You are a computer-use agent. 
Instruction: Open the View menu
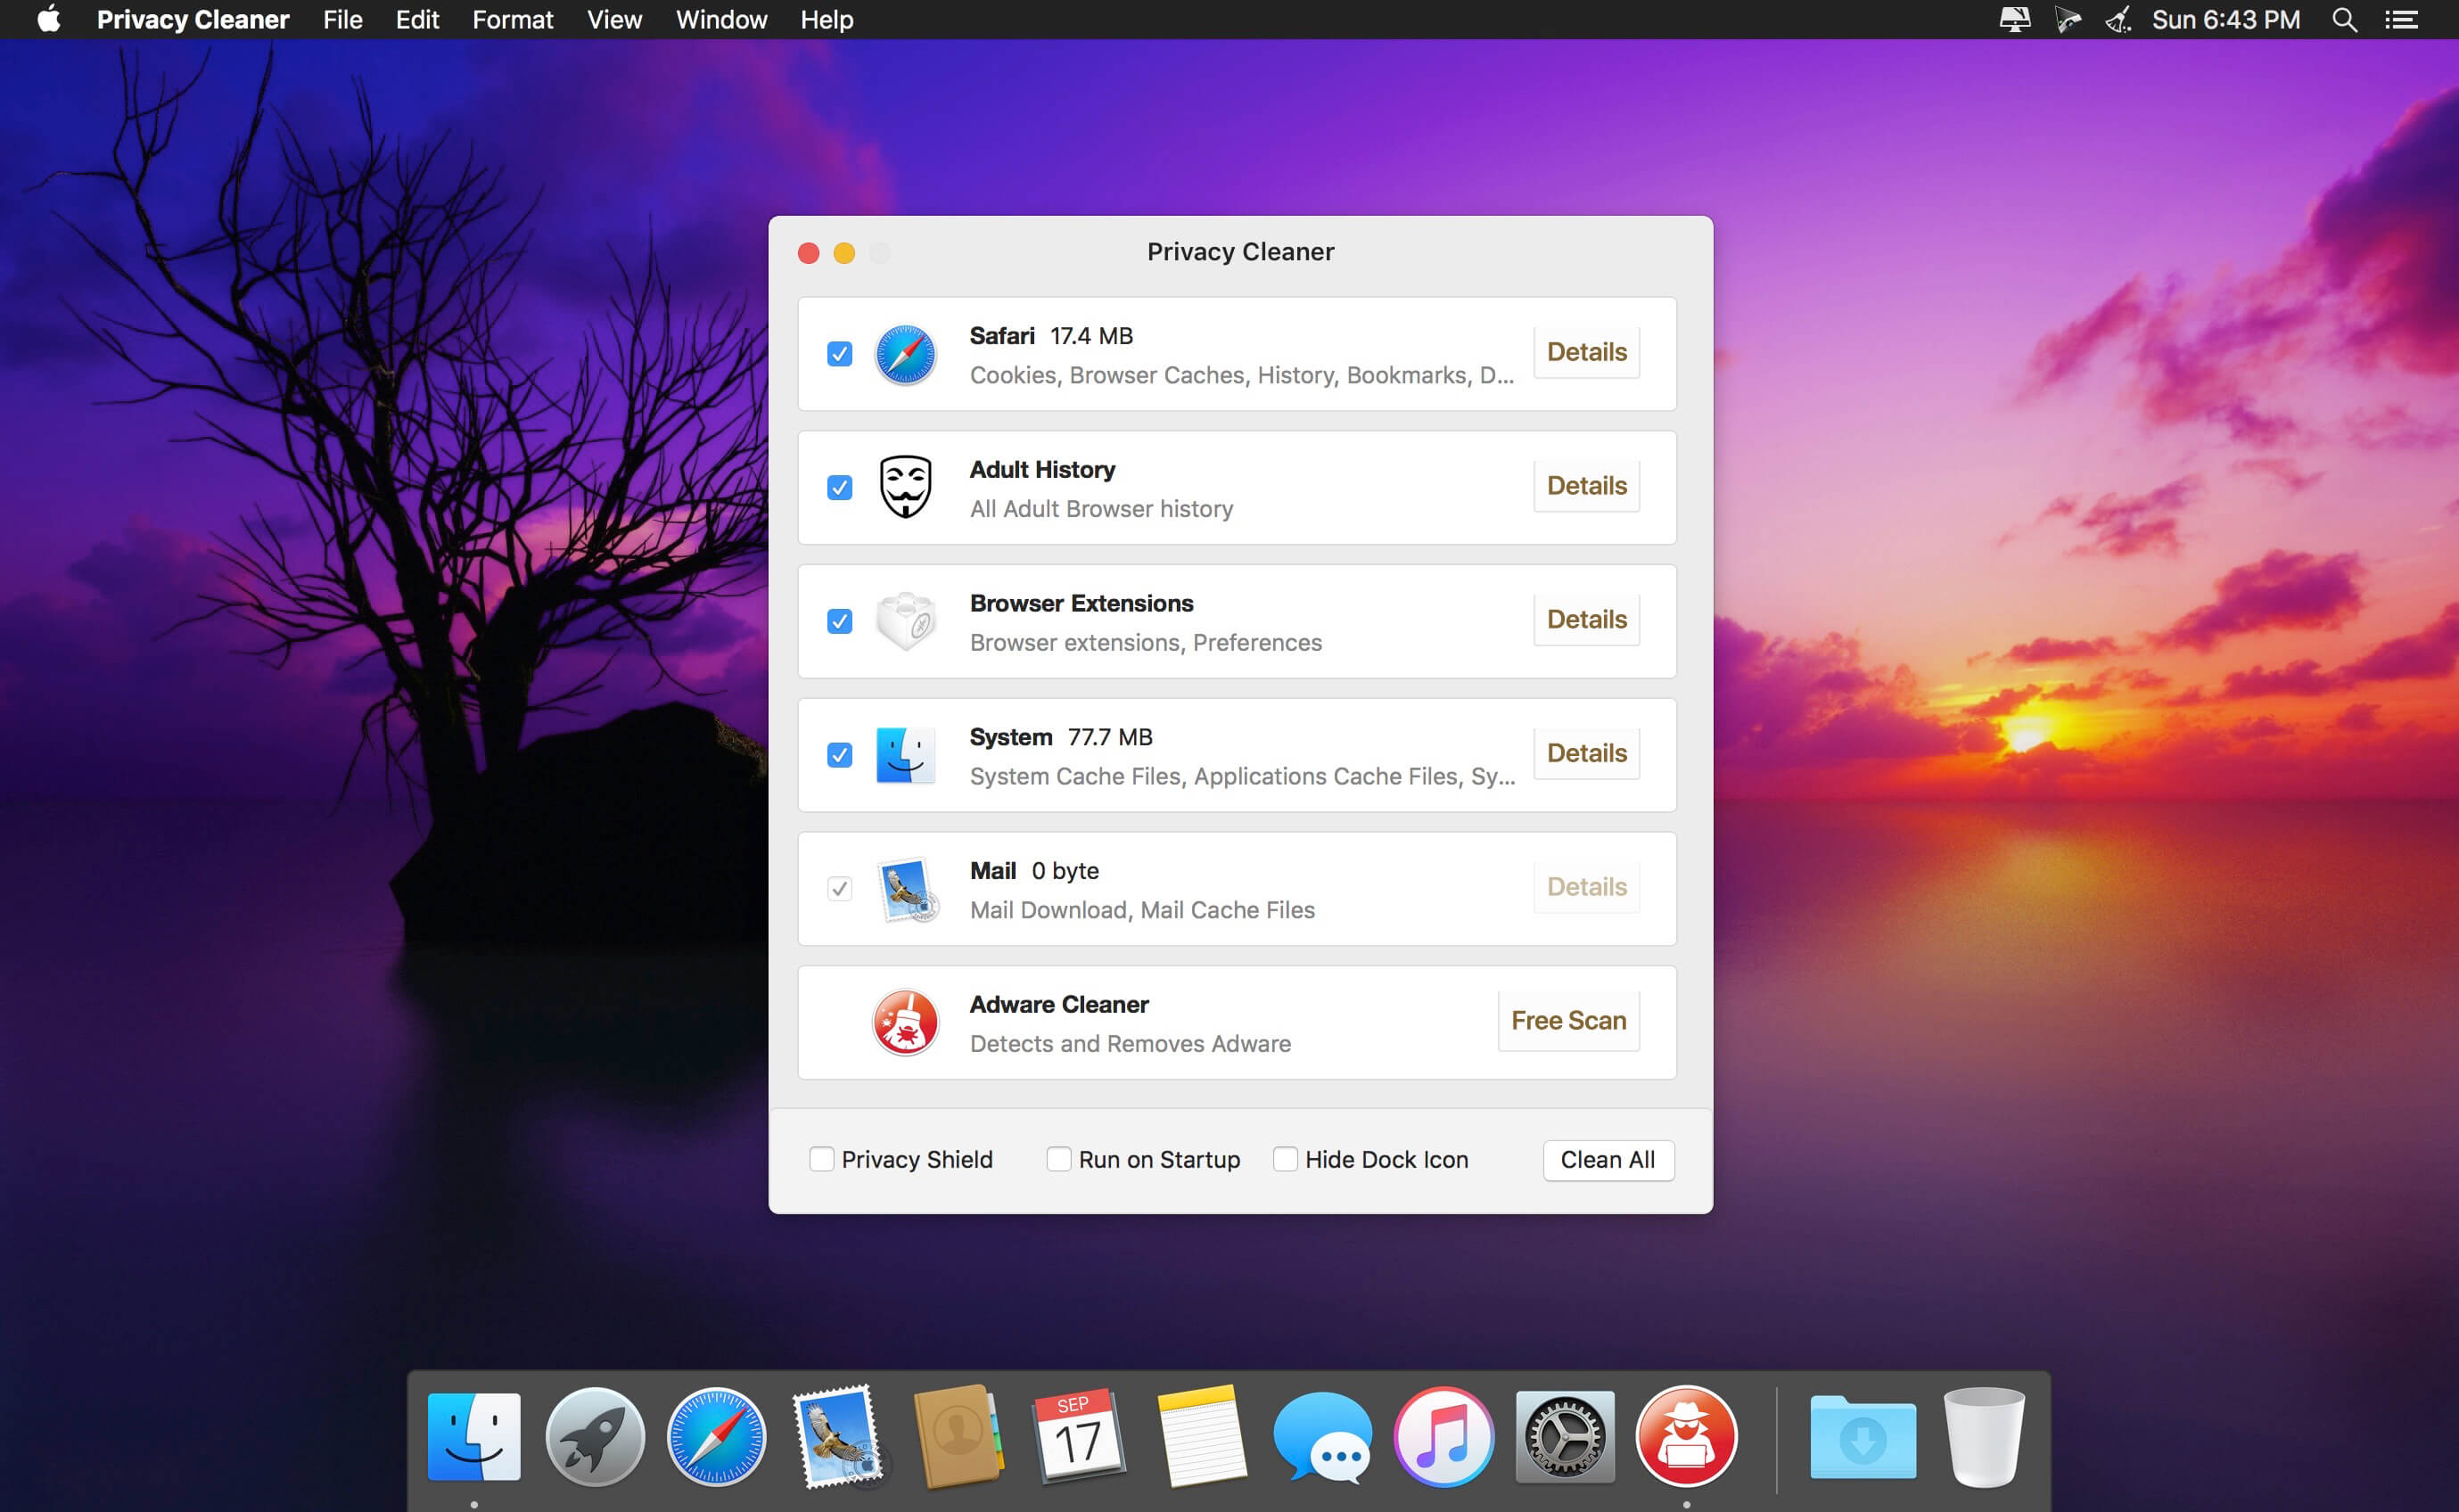(614, 20)
